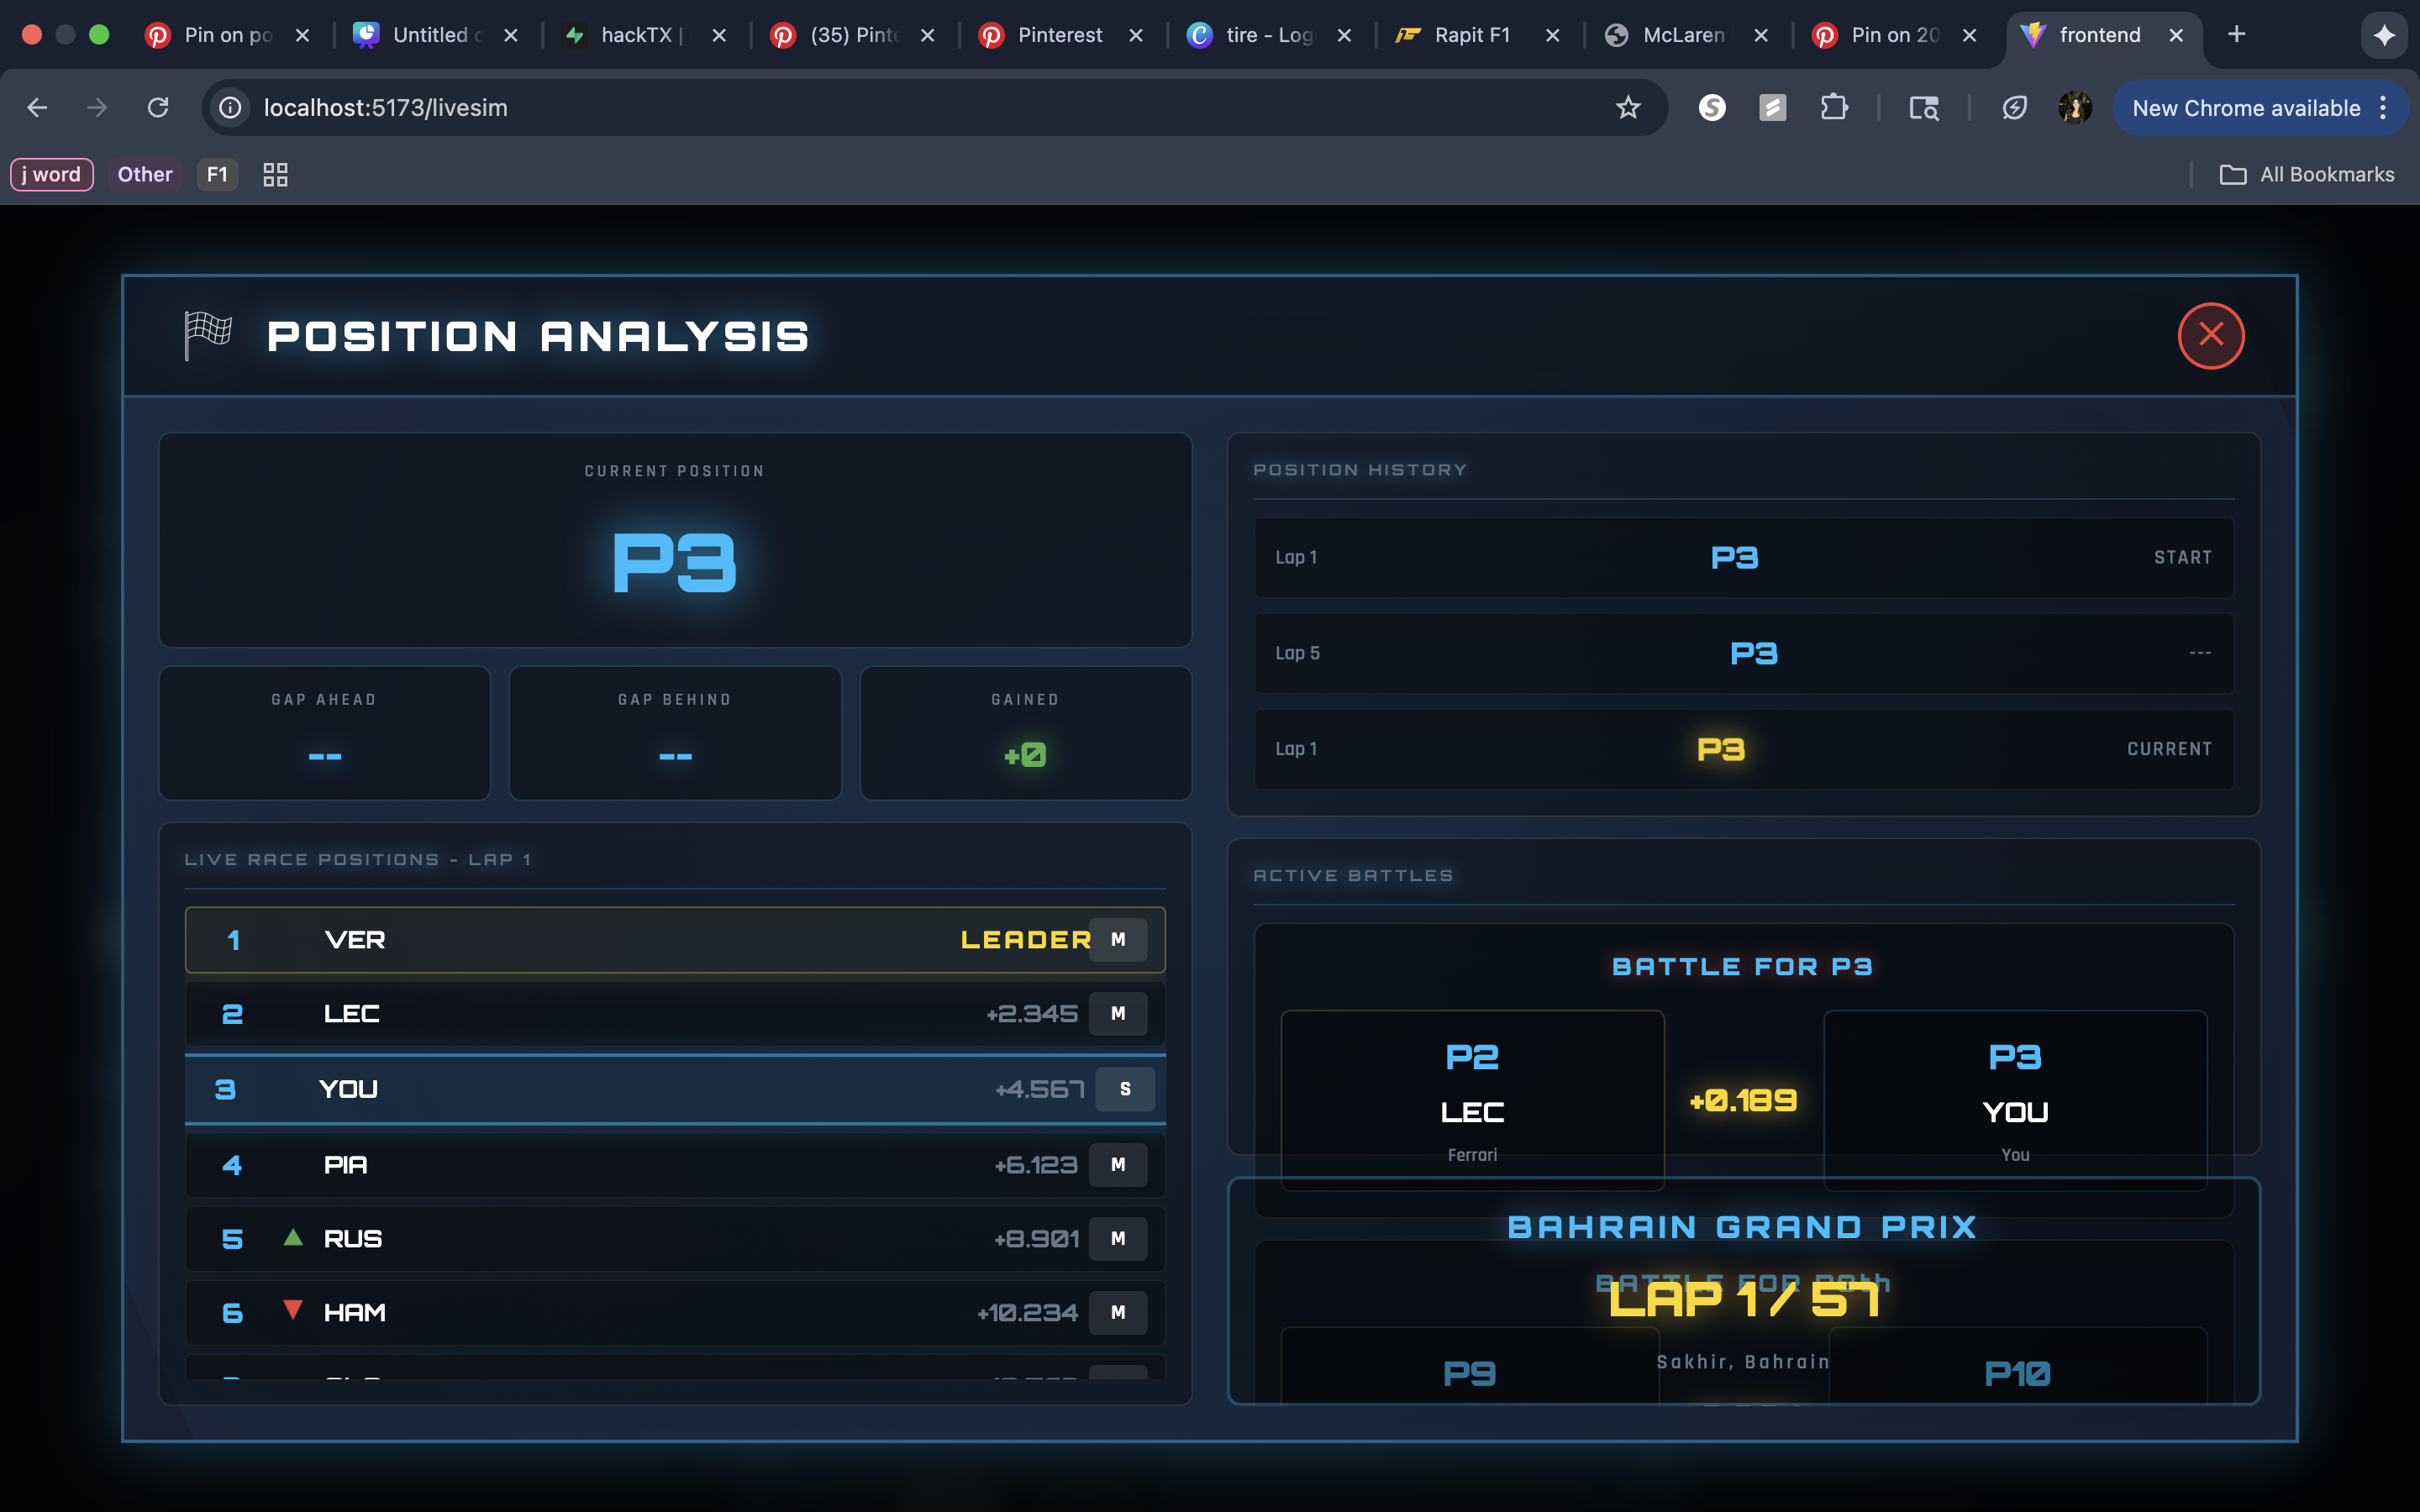Click New Chrome available button
This screenshot has width=2420, height=1512.
tap(2245, 108)
